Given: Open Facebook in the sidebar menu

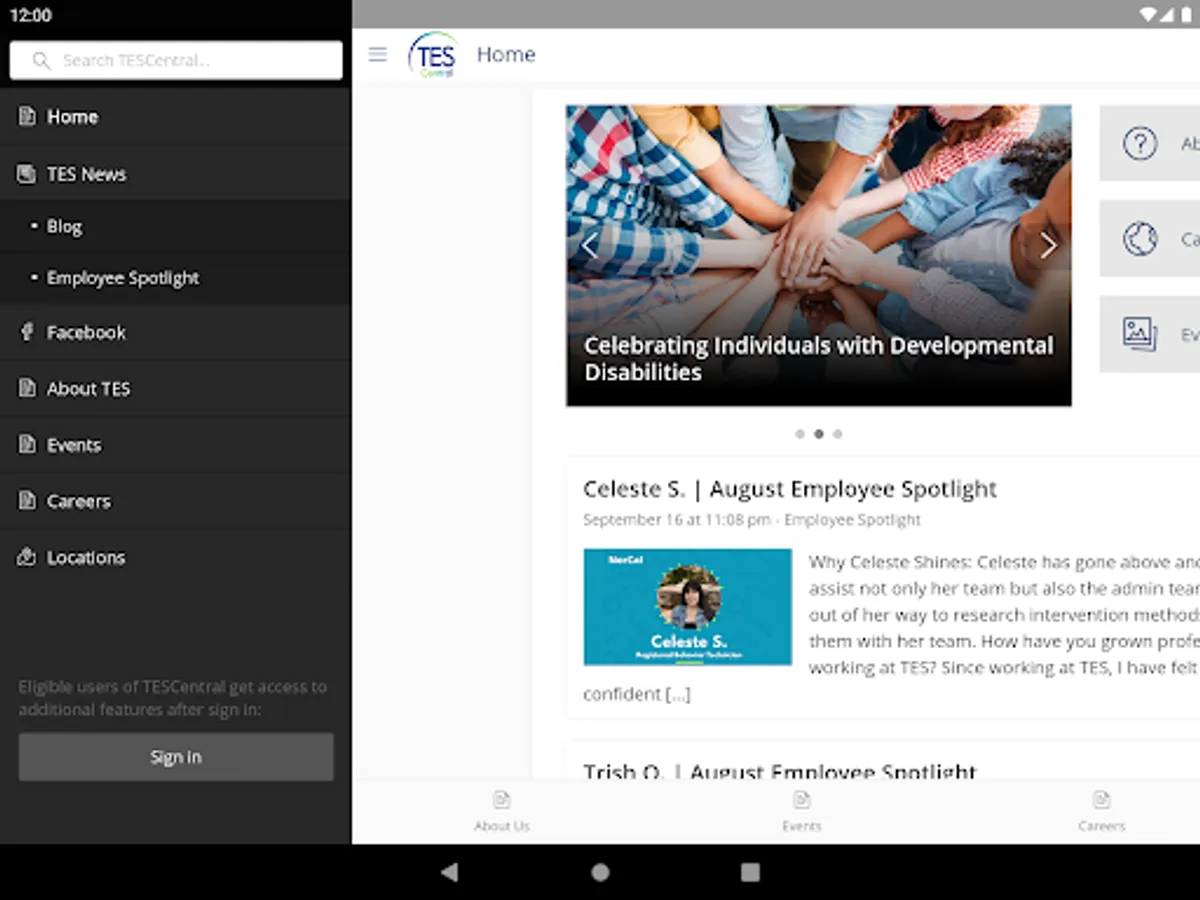Looking at the screenshot, I should (175, 332).
